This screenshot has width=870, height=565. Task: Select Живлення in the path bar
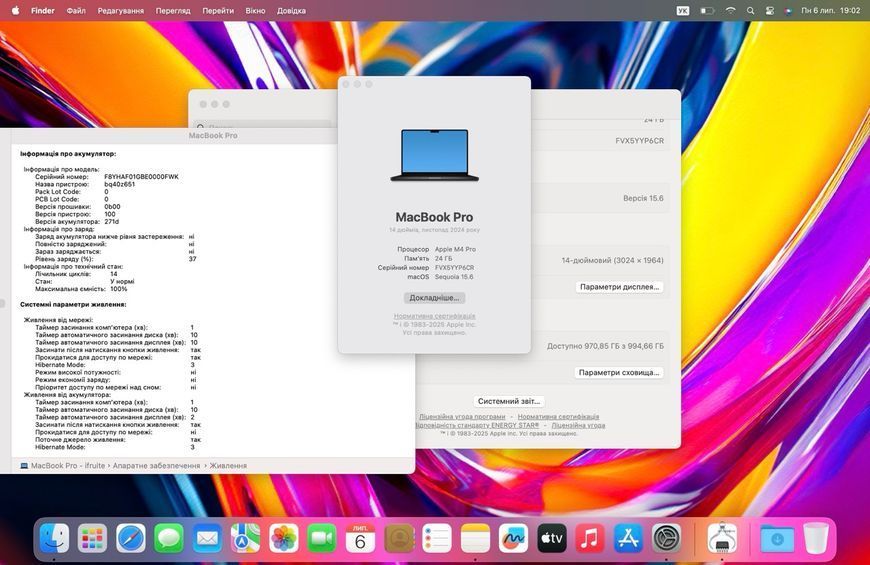[228, 466]
